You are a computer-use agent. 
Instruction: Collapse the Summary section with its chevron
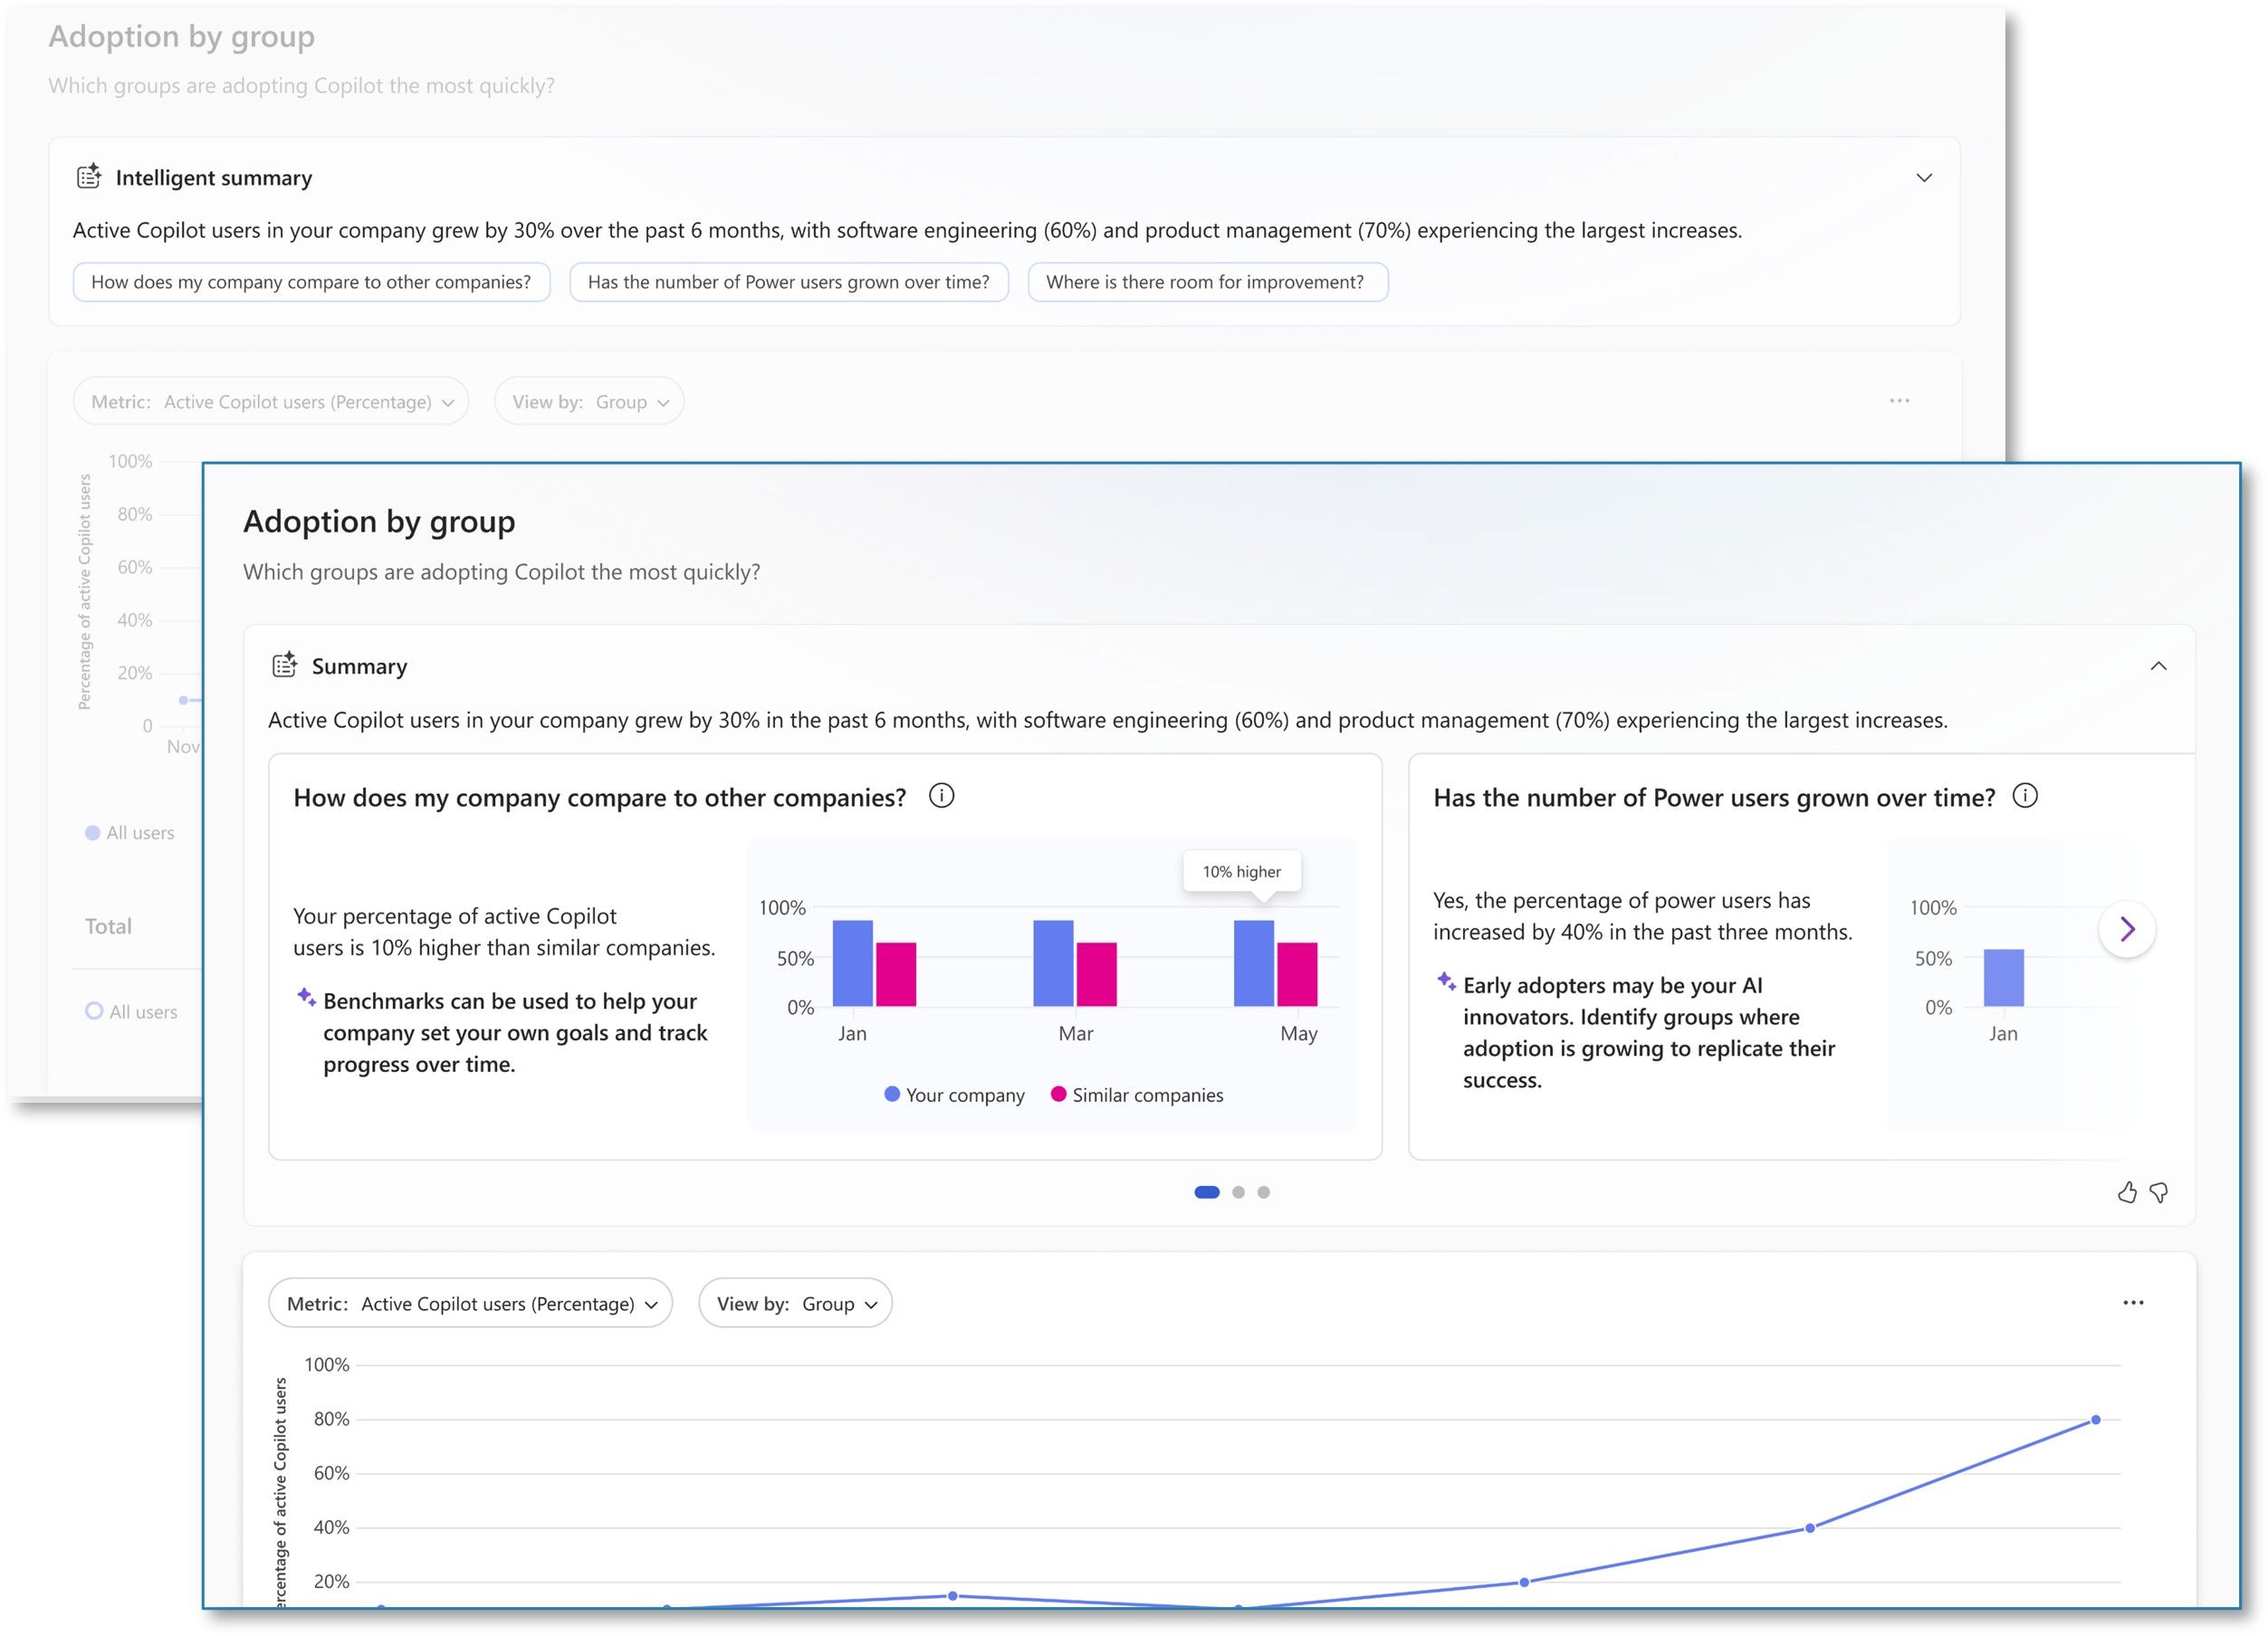pos(2159,665)
